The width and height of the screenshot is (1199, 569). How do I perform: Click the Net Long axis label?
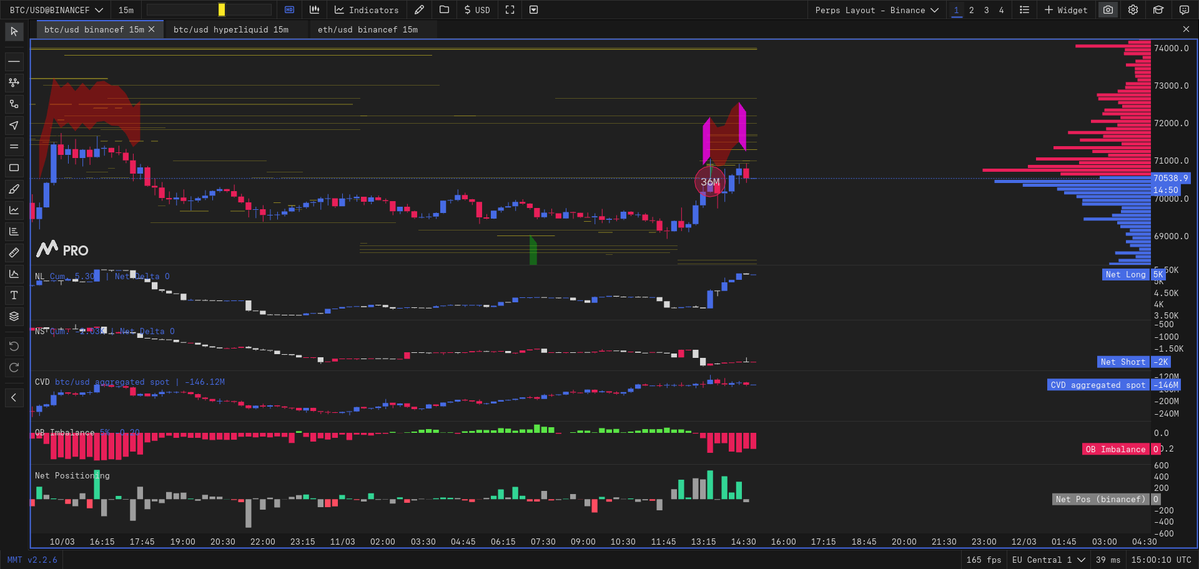tap(1126, 274)
